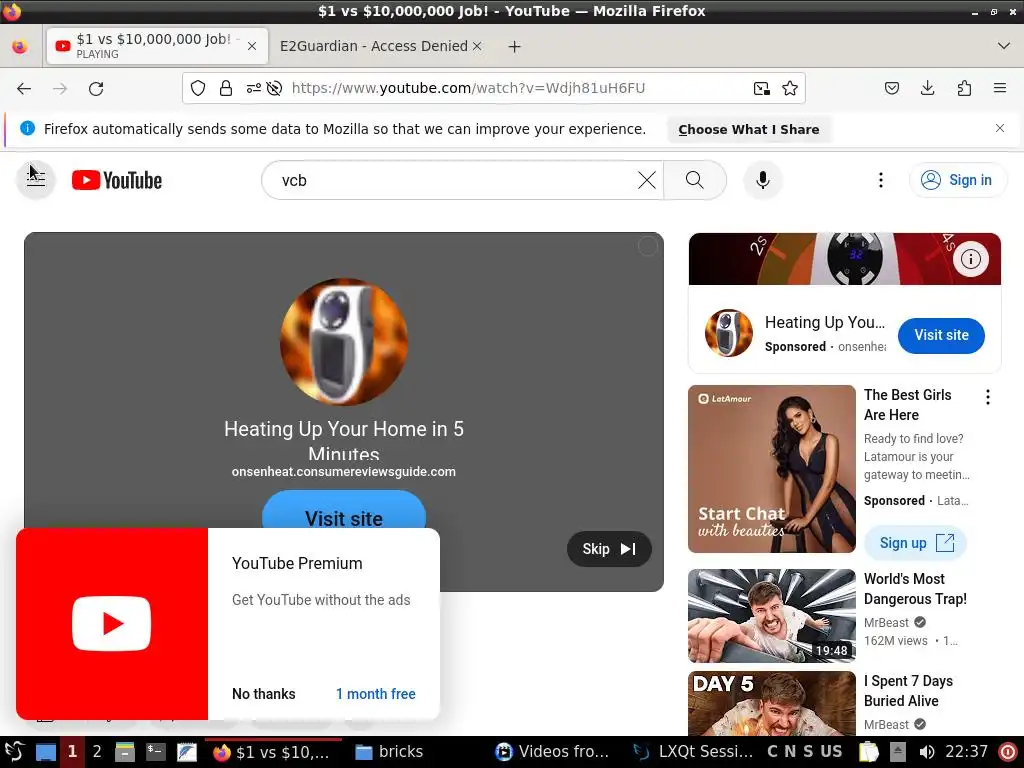This screenshot has height=768, width=1024.
Task: Launch terminal from taskbar quicklaunch
Action: pyautogui.click(x=155, y=752)
